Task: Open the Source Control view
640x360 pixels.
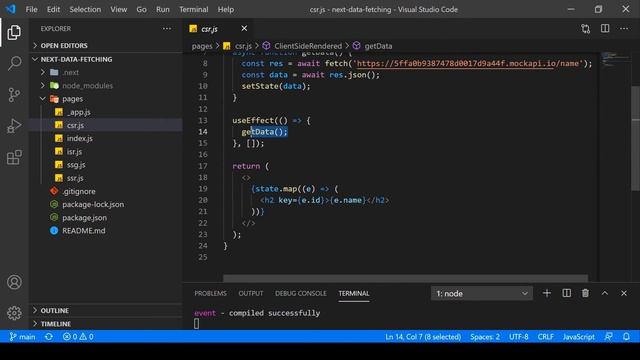Action: (14, 95)
